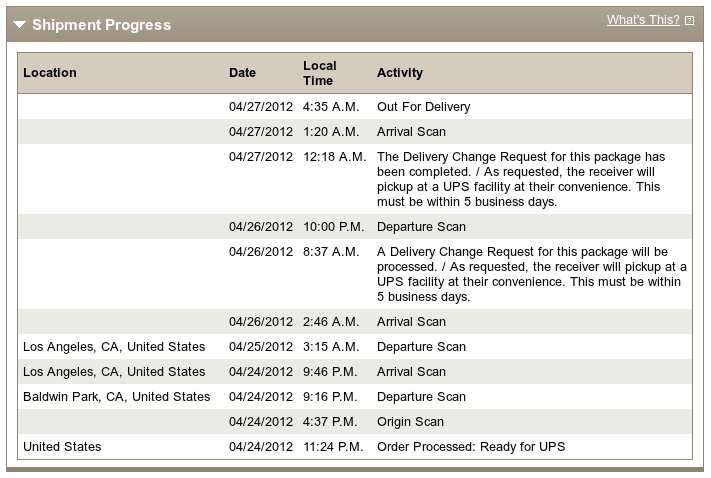
Task: Click the Shipment Progress heading text
Action: click(102, 24)
